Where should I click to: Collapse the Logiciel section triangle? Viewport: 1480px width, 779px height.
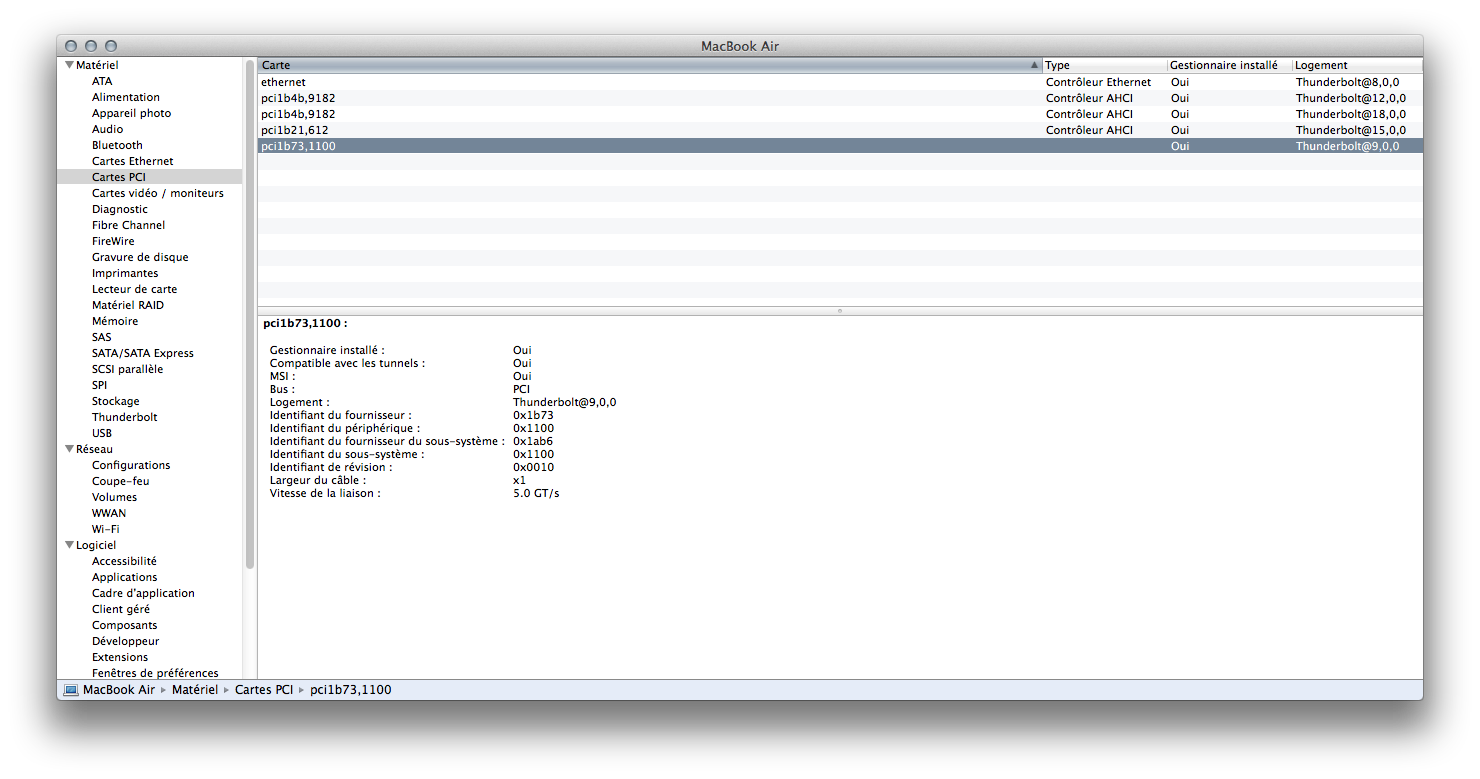tap(69, 545)
